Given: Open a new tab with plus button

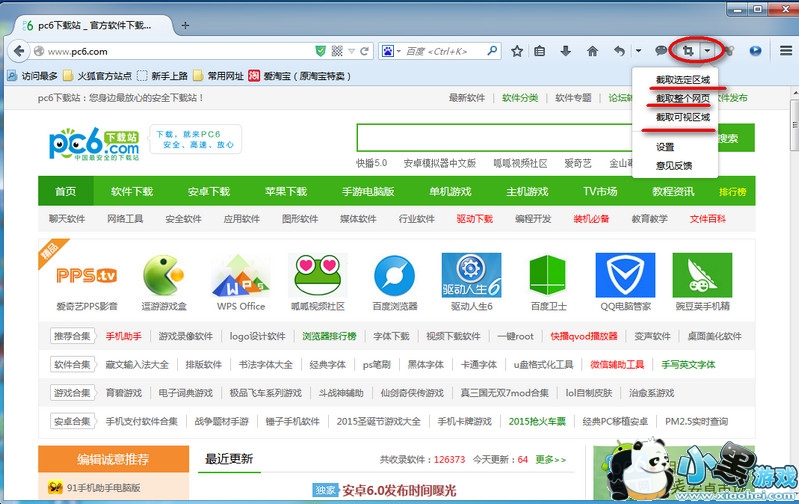Looking at the screenshot, I should coord(185,25).
